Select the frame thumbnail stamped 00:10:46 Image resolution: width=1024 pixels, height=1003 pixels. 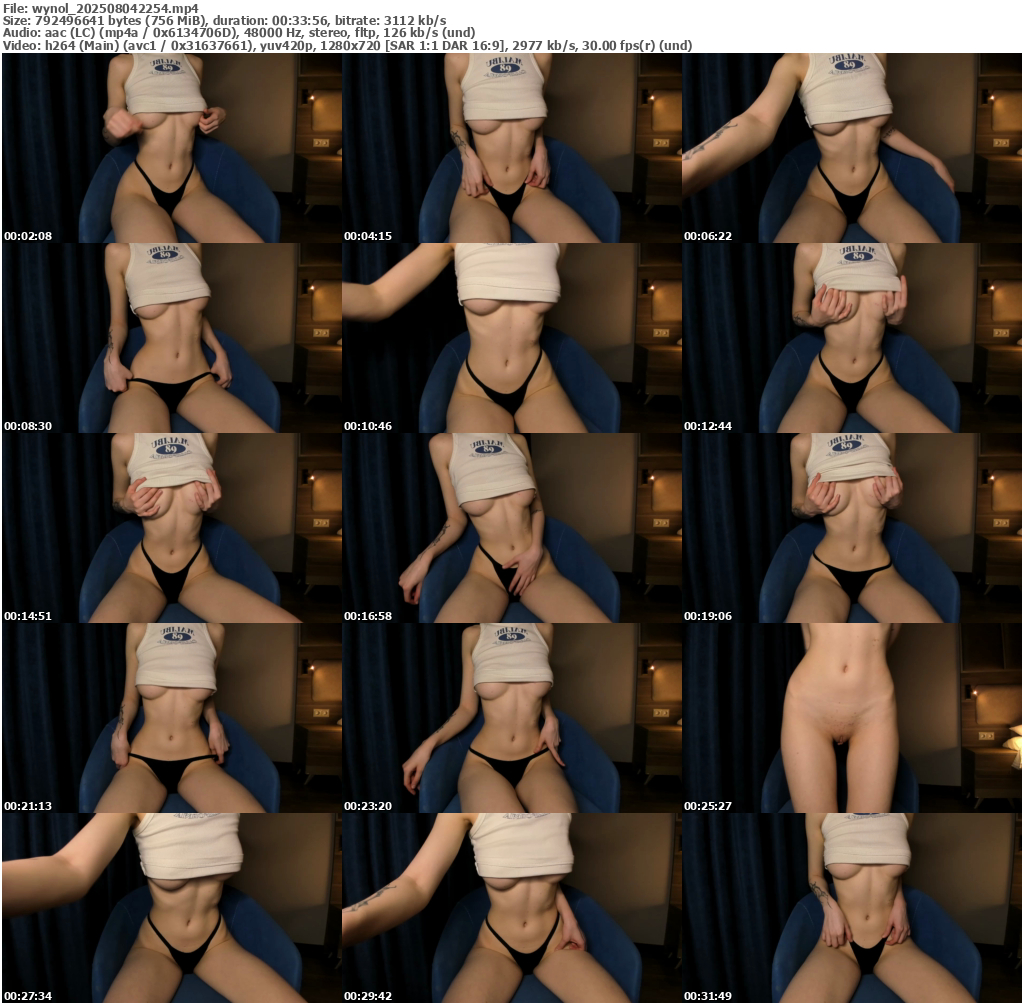(x=512, y=338)
